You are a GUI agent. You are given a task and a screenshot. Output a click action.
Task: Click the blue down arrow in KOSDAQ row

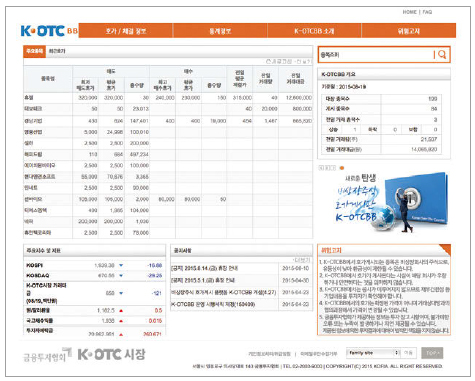[121, 275]
